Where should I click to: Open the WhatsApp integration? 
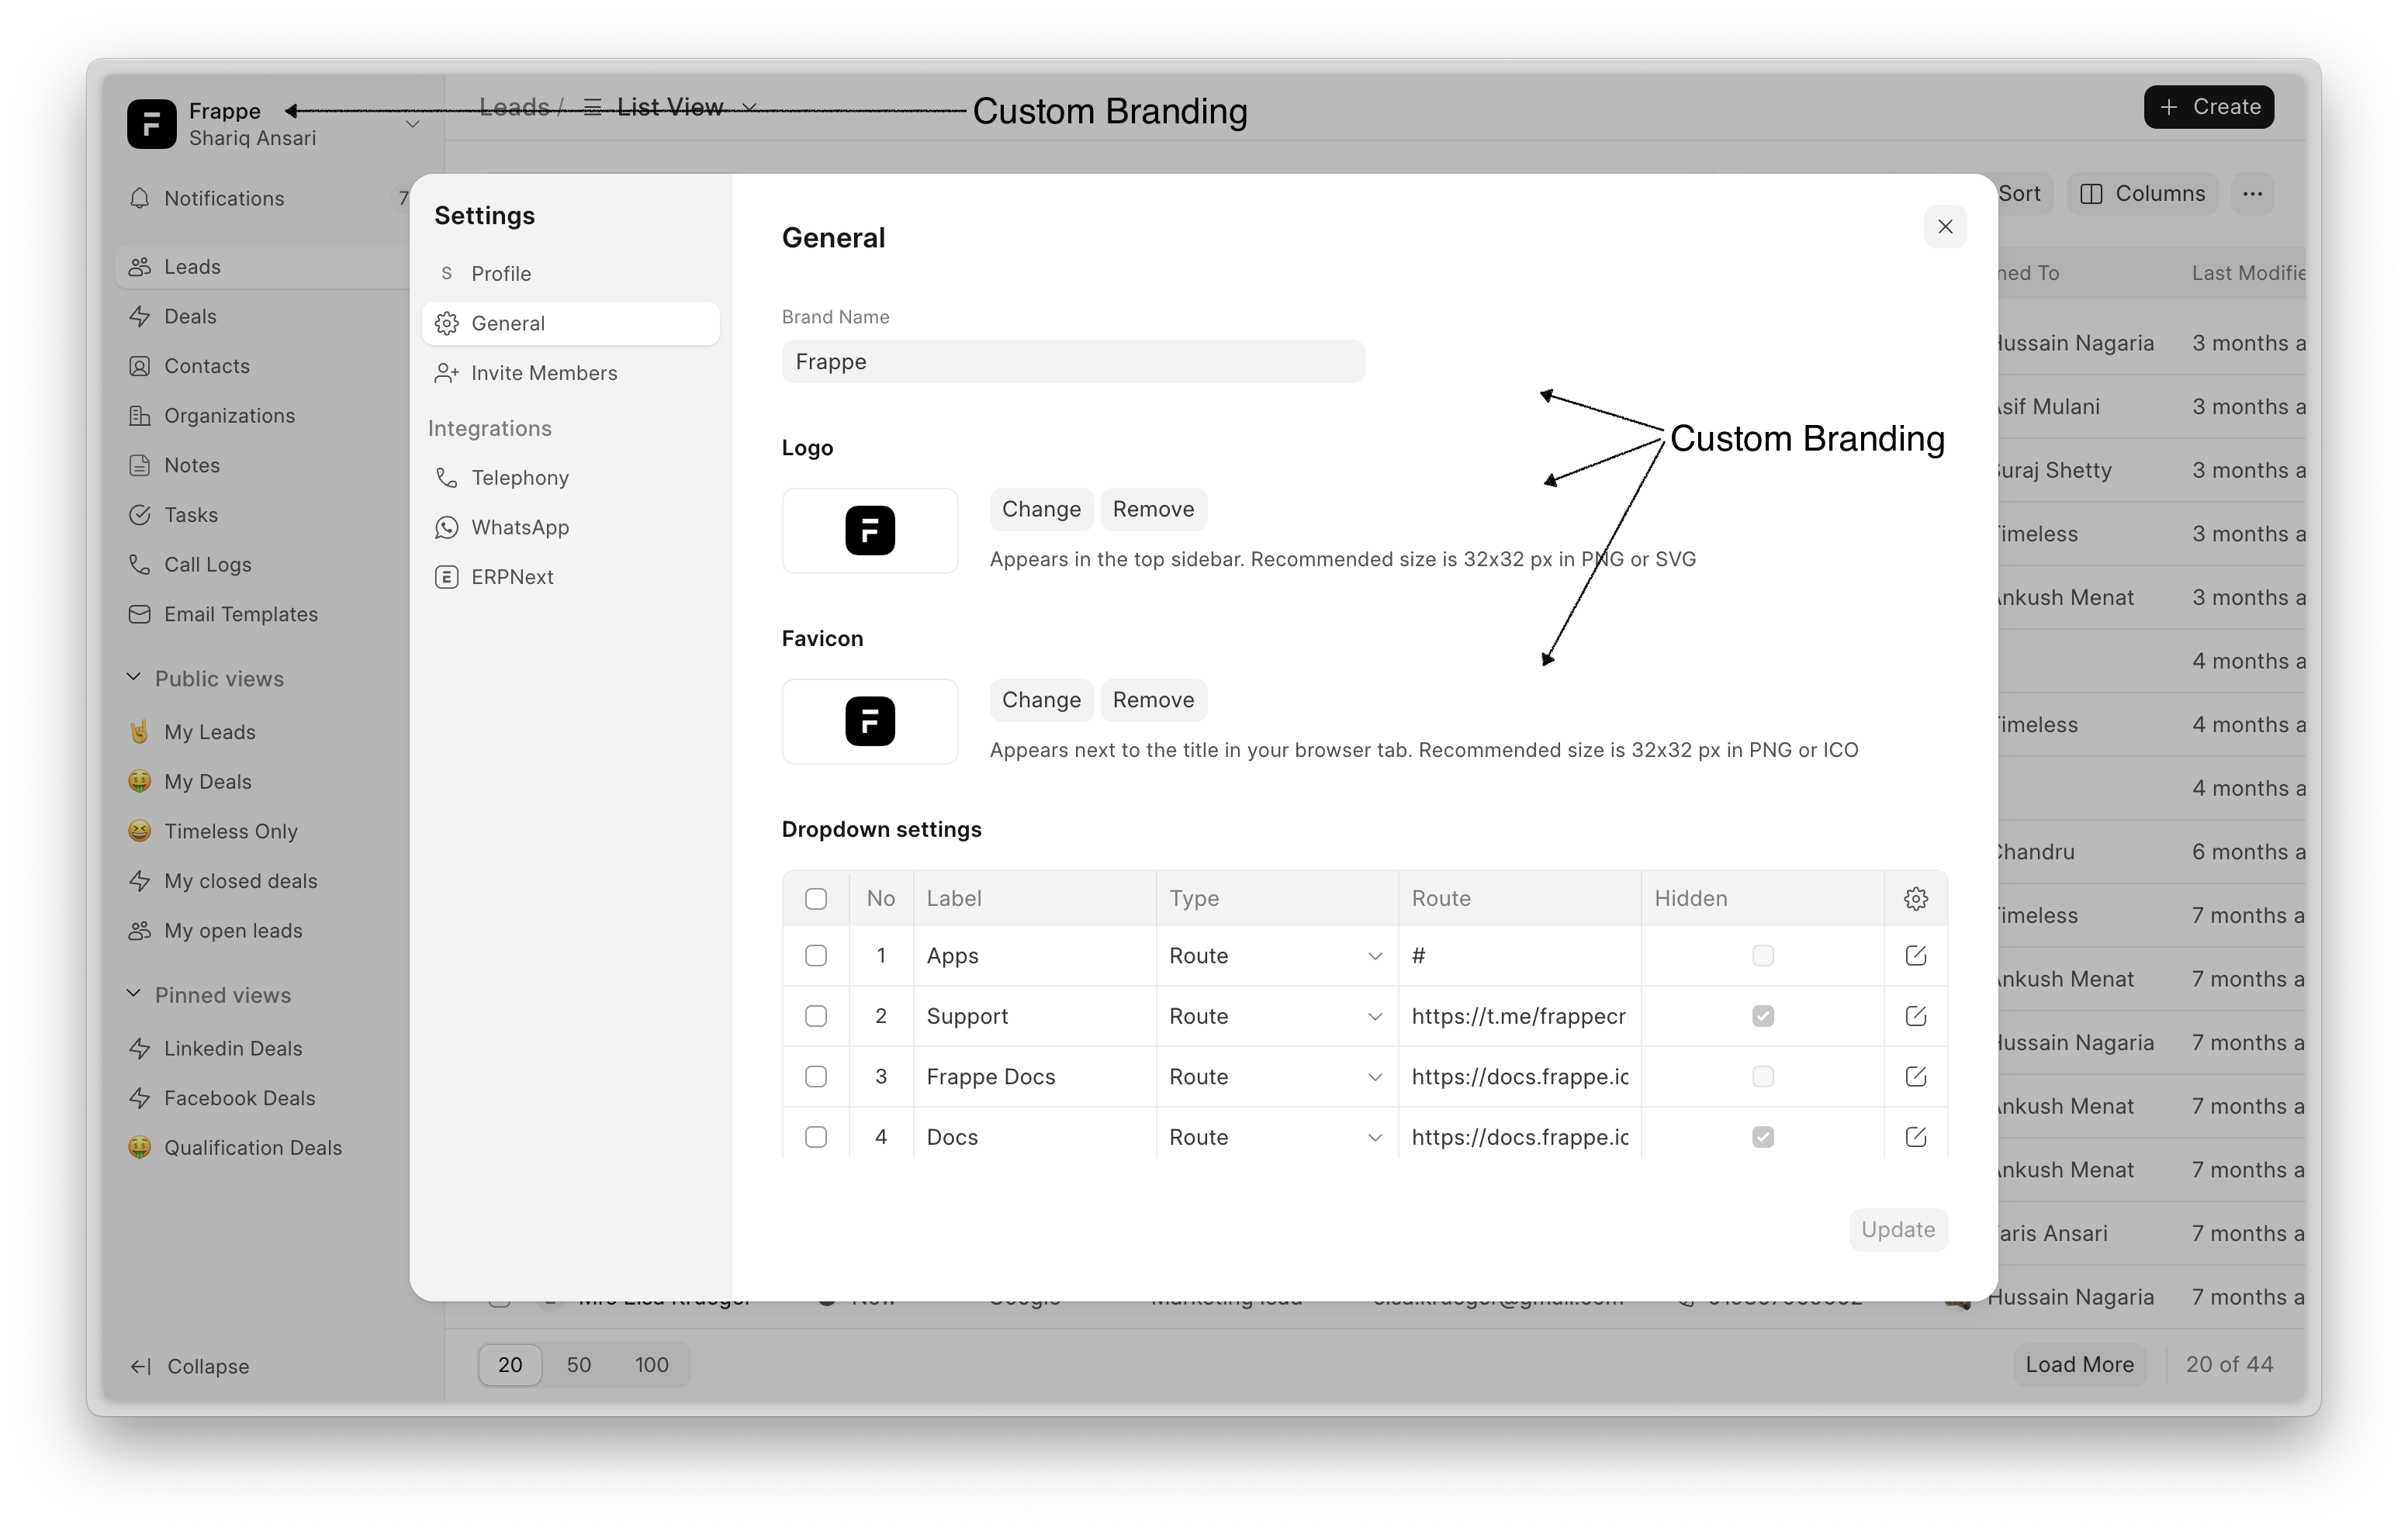520,527
